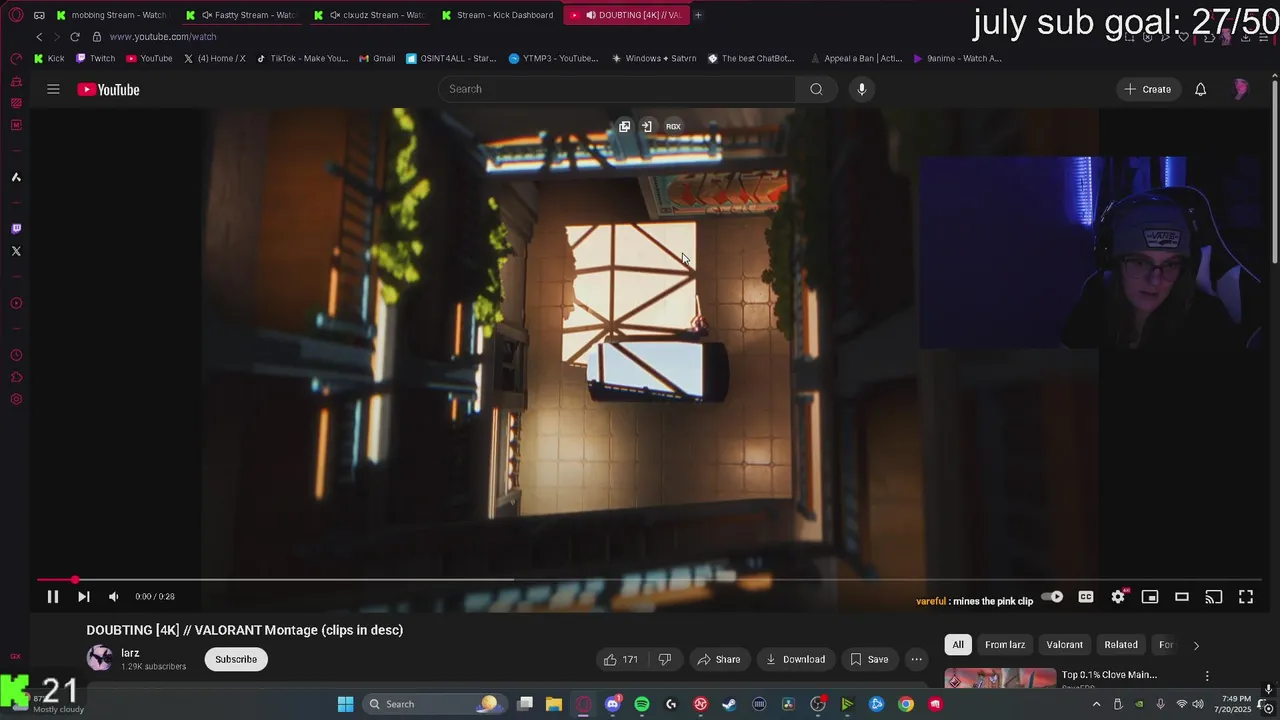The height and width of the screenshot is (720, 1280).
Task: Open more actions three-dot menu under video
Action: 916,659
